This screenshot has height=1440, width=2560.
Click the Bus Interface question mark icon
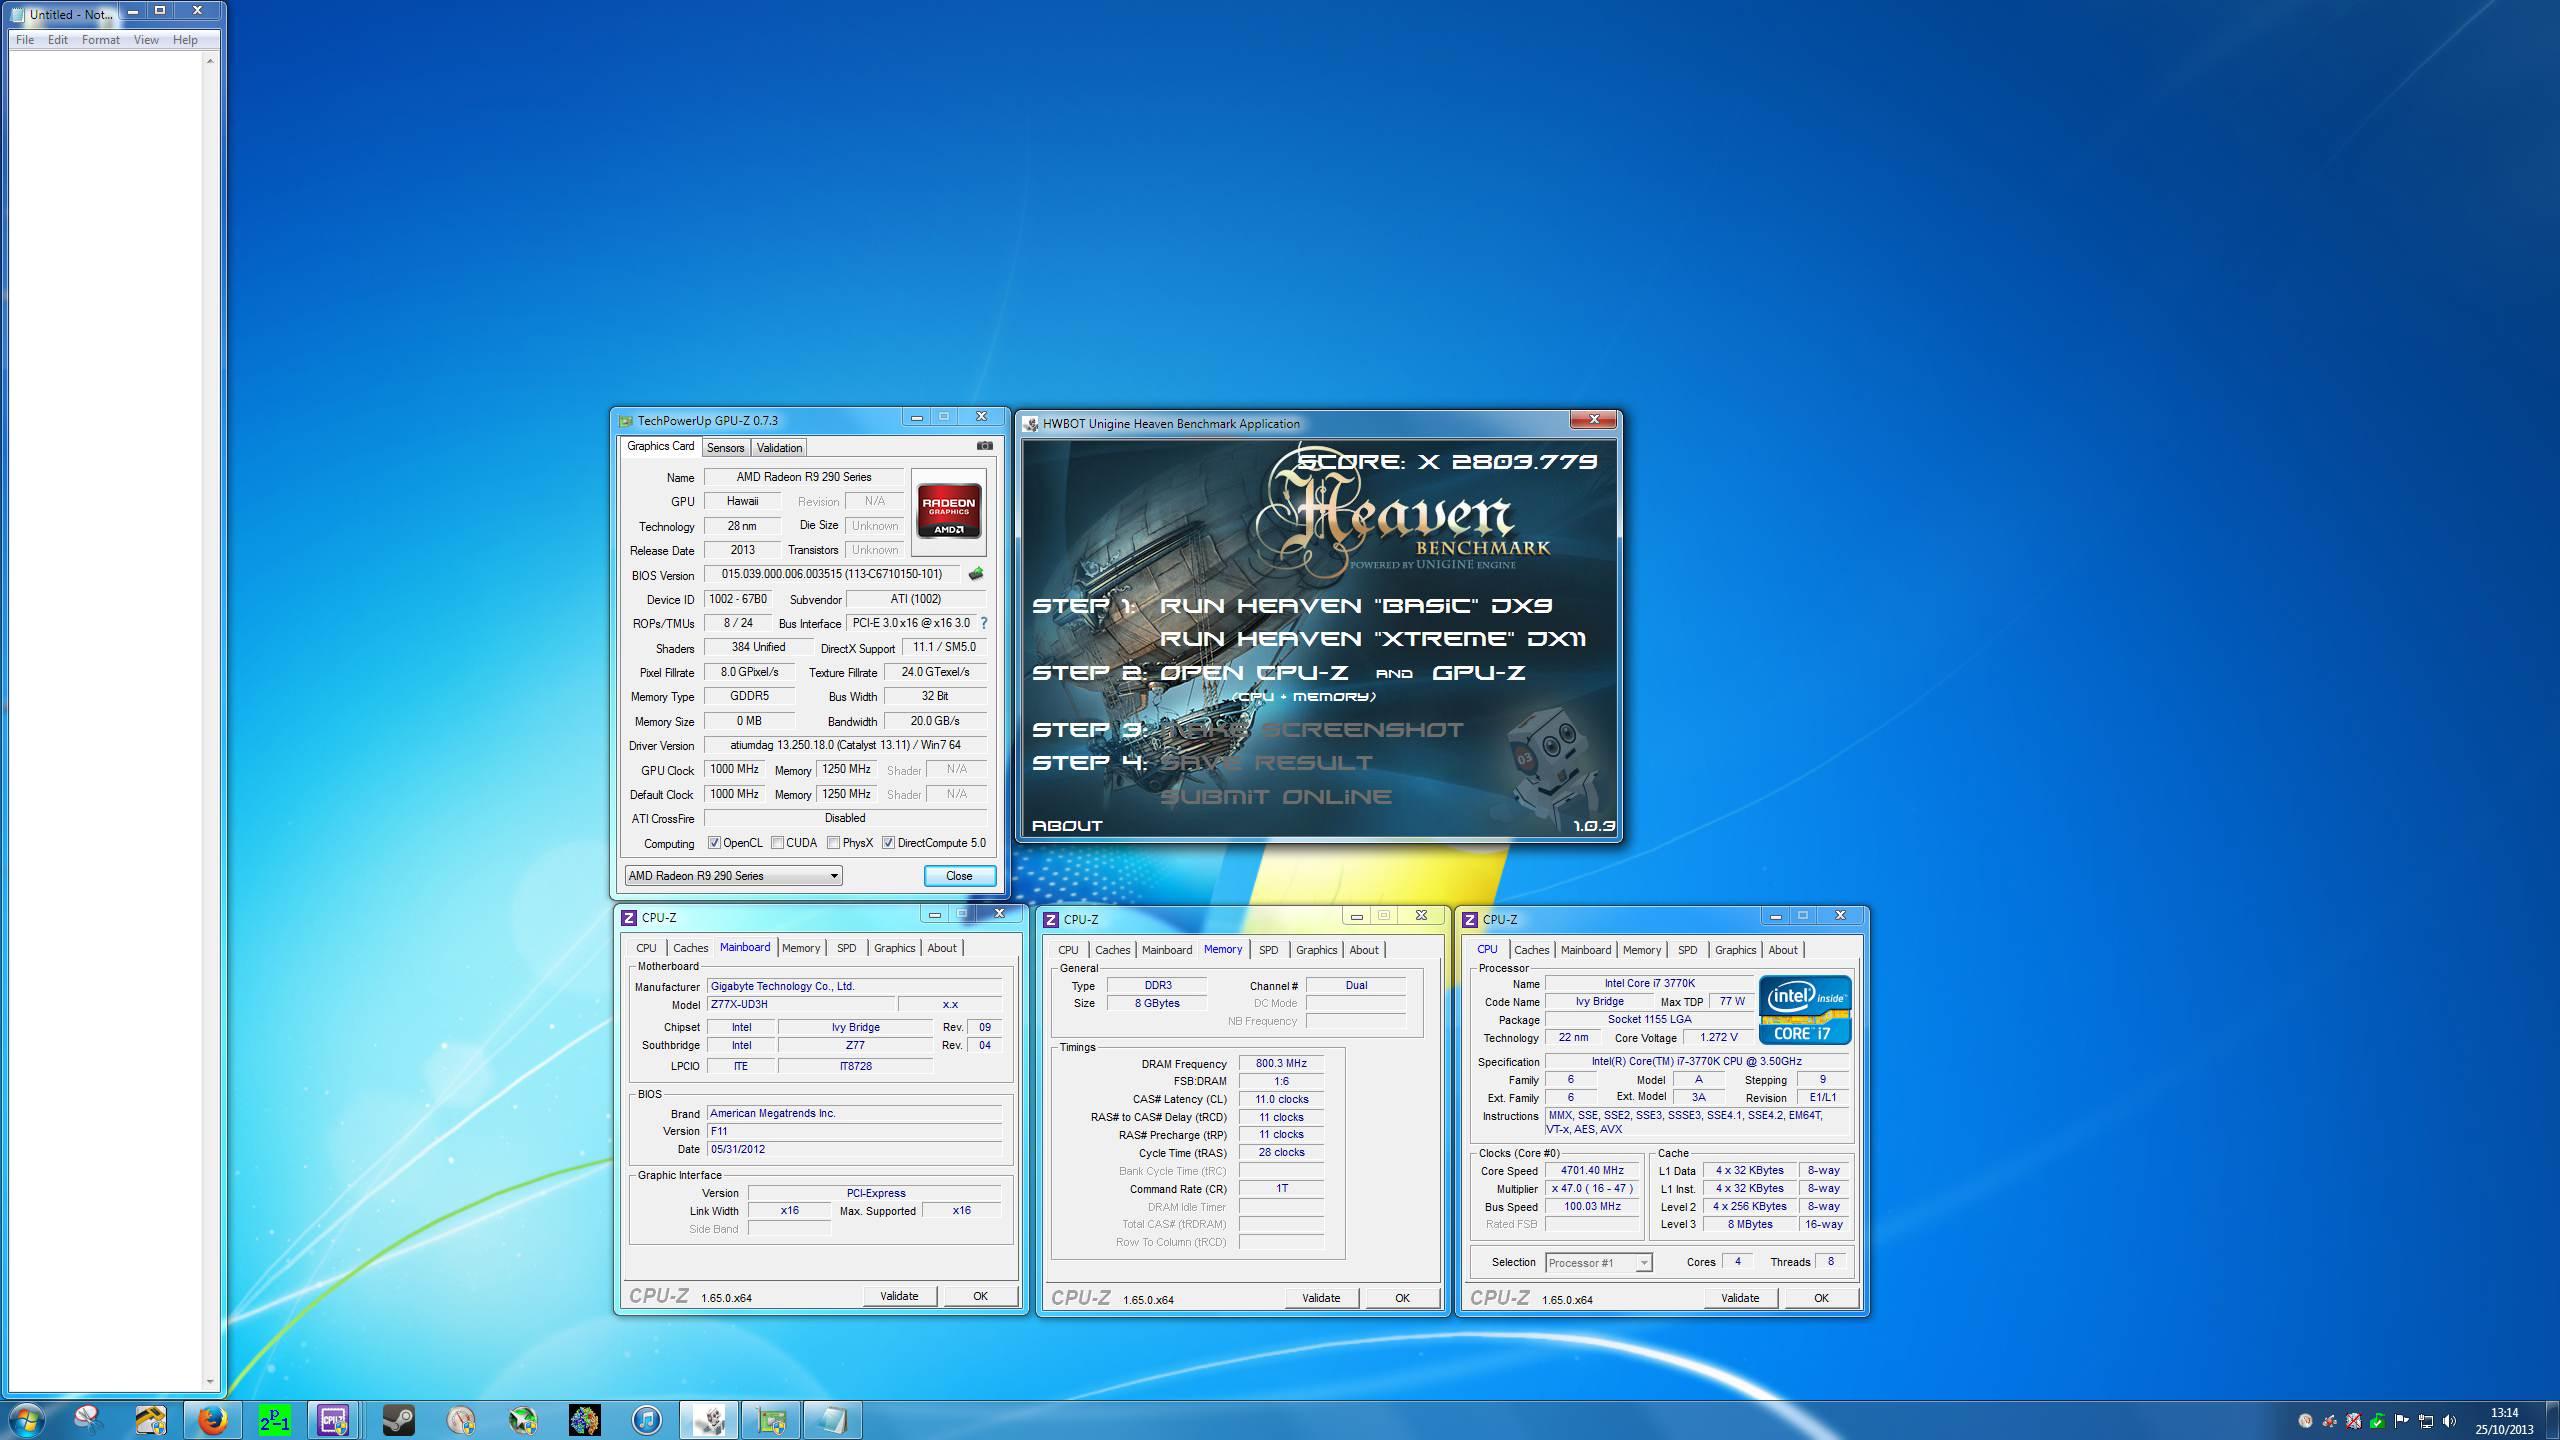point(984,623)
